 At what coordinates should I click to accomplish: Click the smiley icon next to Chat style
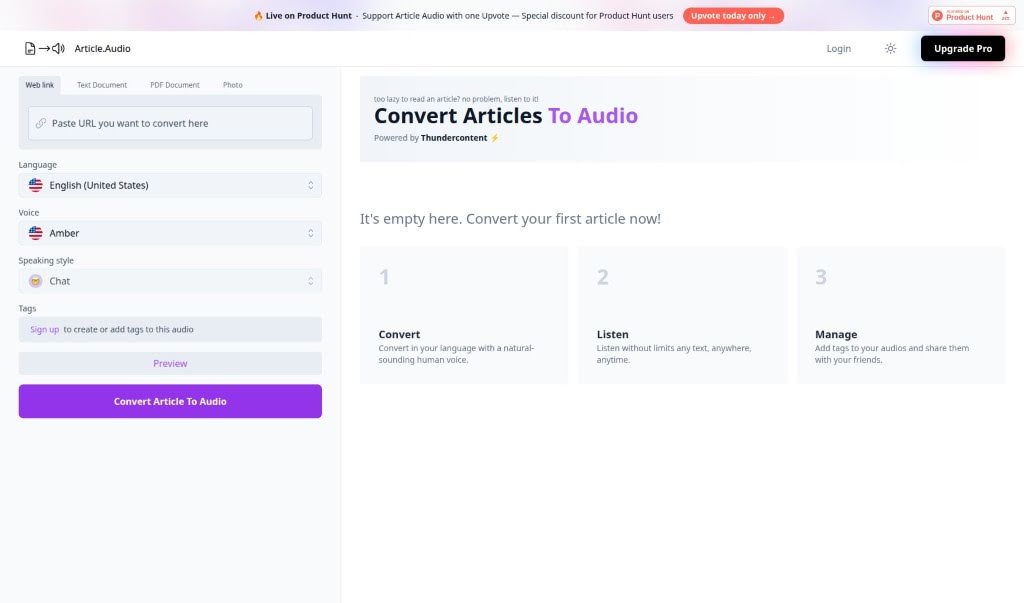34,280
